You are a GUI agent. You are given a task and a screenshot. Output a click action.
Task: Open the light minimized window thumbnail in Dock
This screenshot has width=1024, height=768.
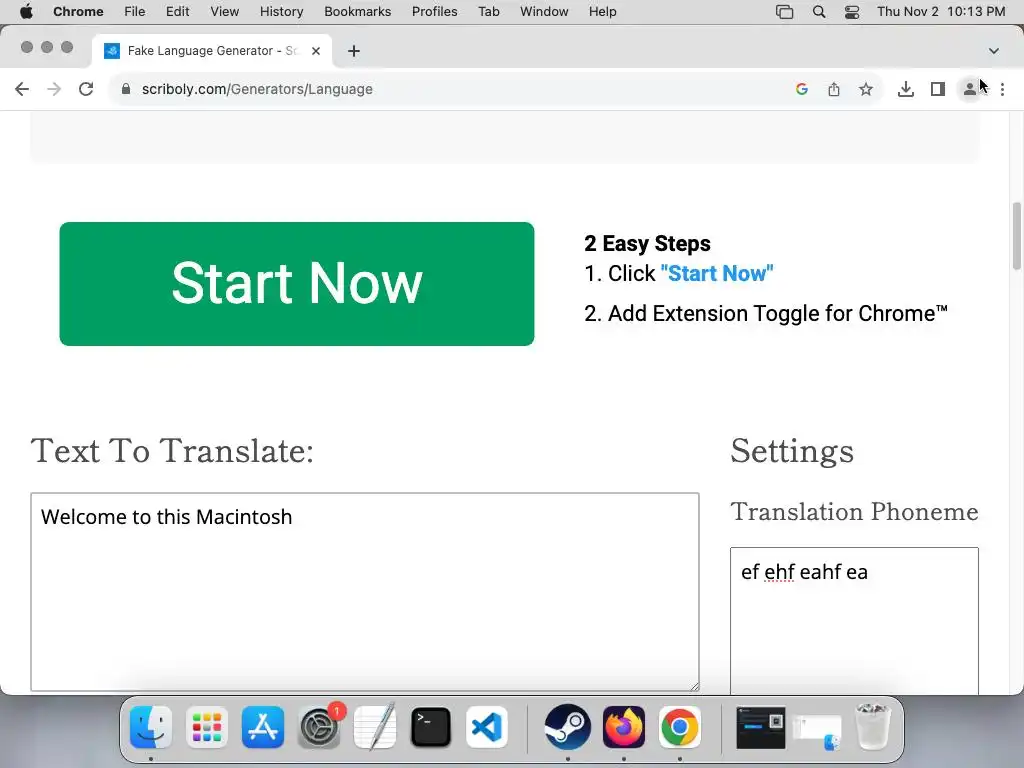817,731
